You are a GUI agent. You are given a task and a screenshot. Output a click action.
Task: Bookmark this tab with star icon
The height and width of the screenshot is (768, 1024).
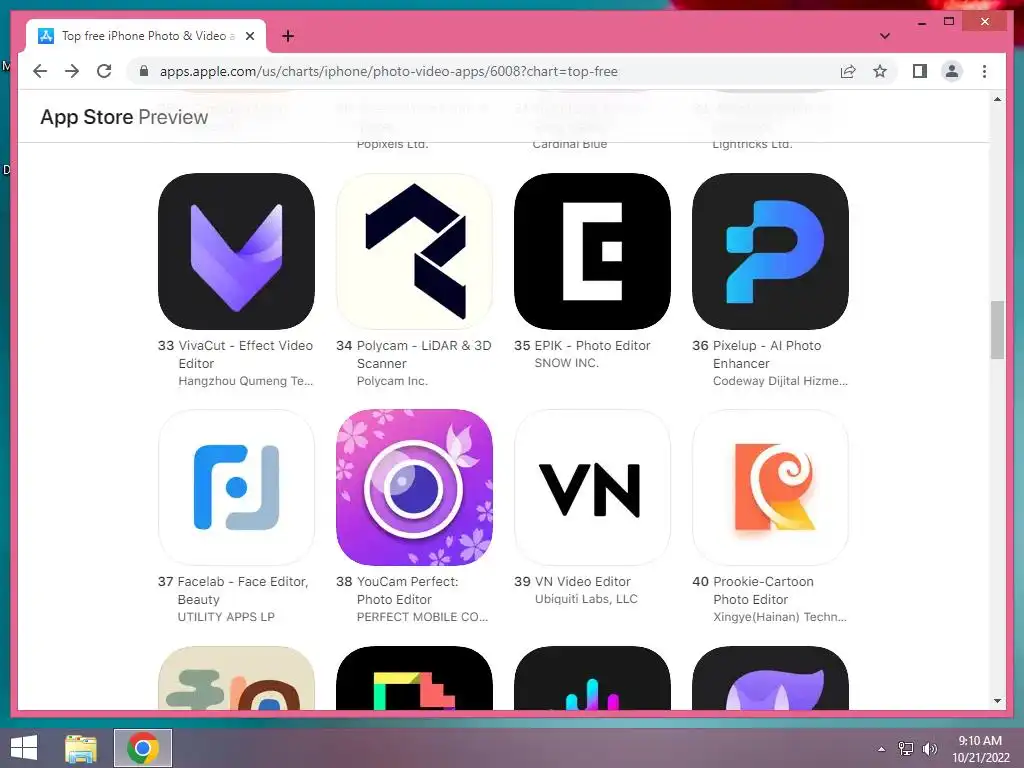click(880, 71)
